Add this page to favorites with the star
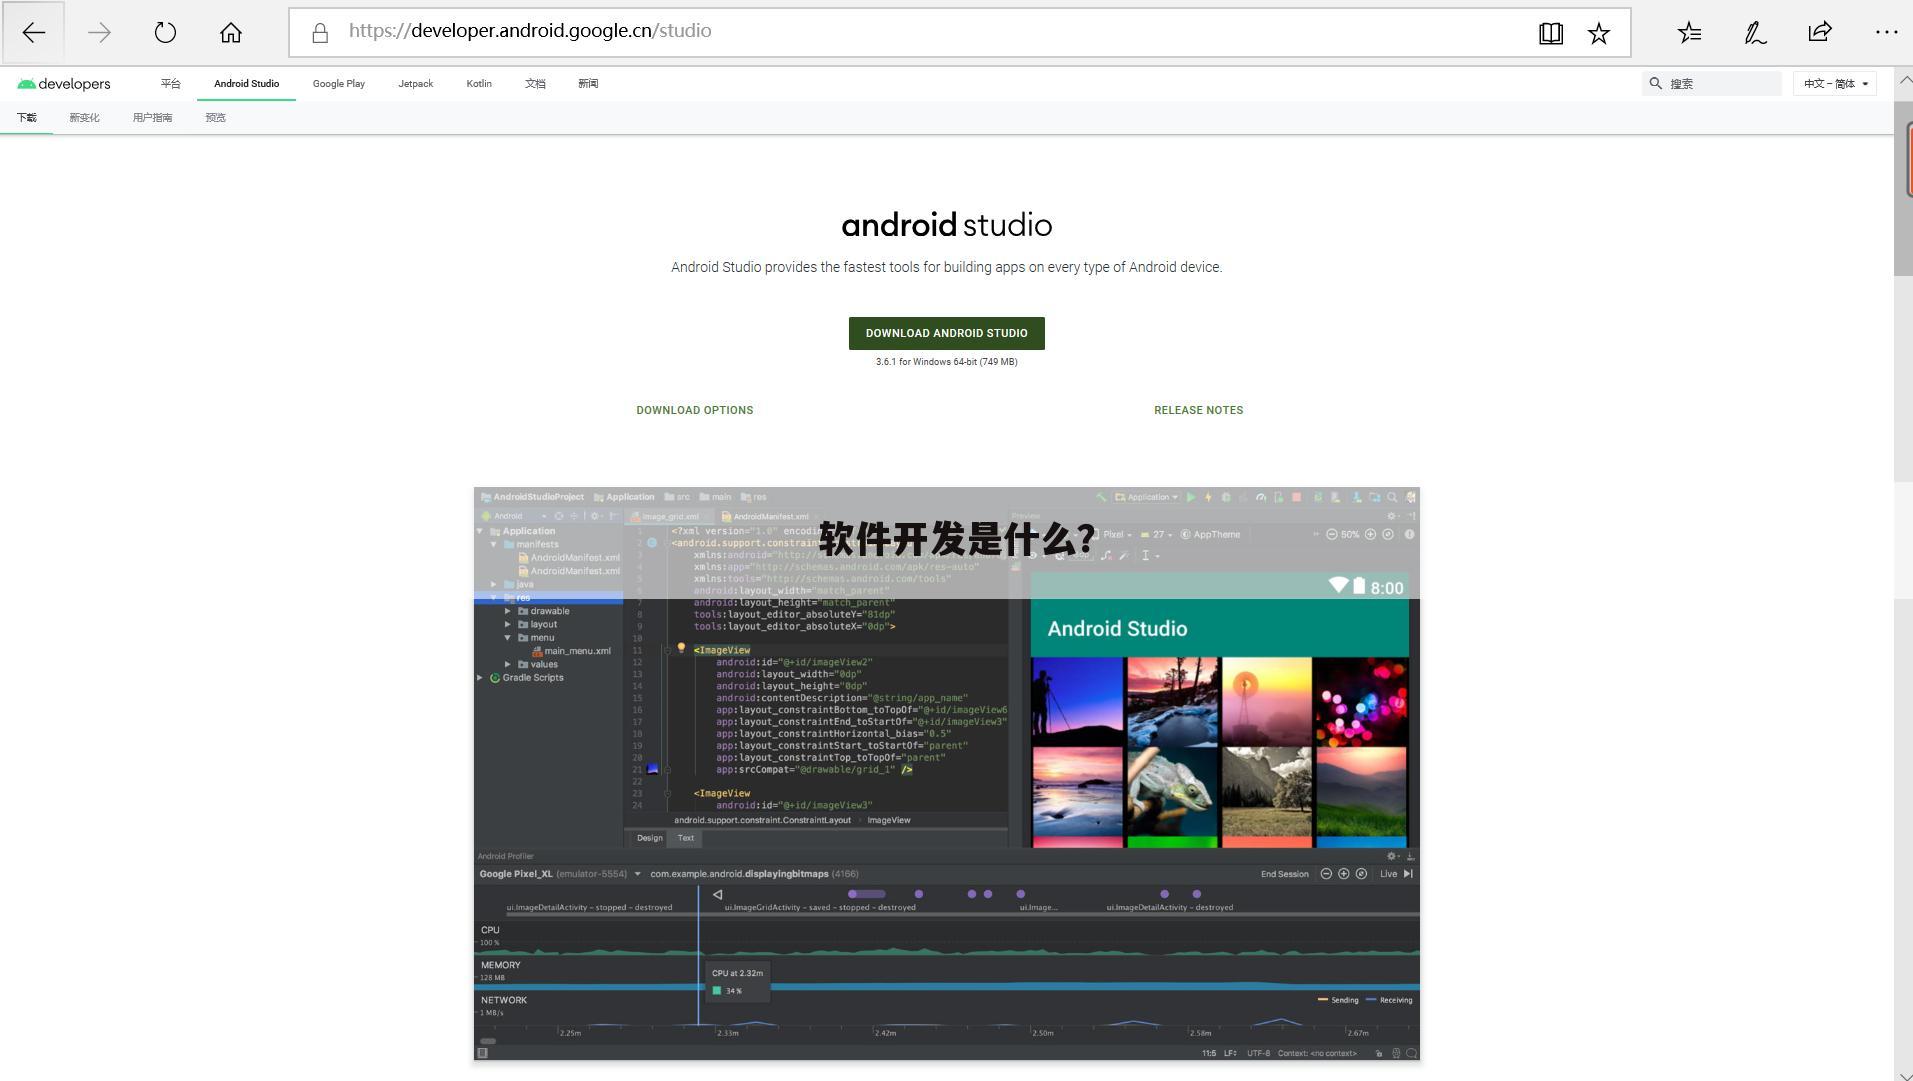Screen dimensions: 1913x1081 point(1599,33)
